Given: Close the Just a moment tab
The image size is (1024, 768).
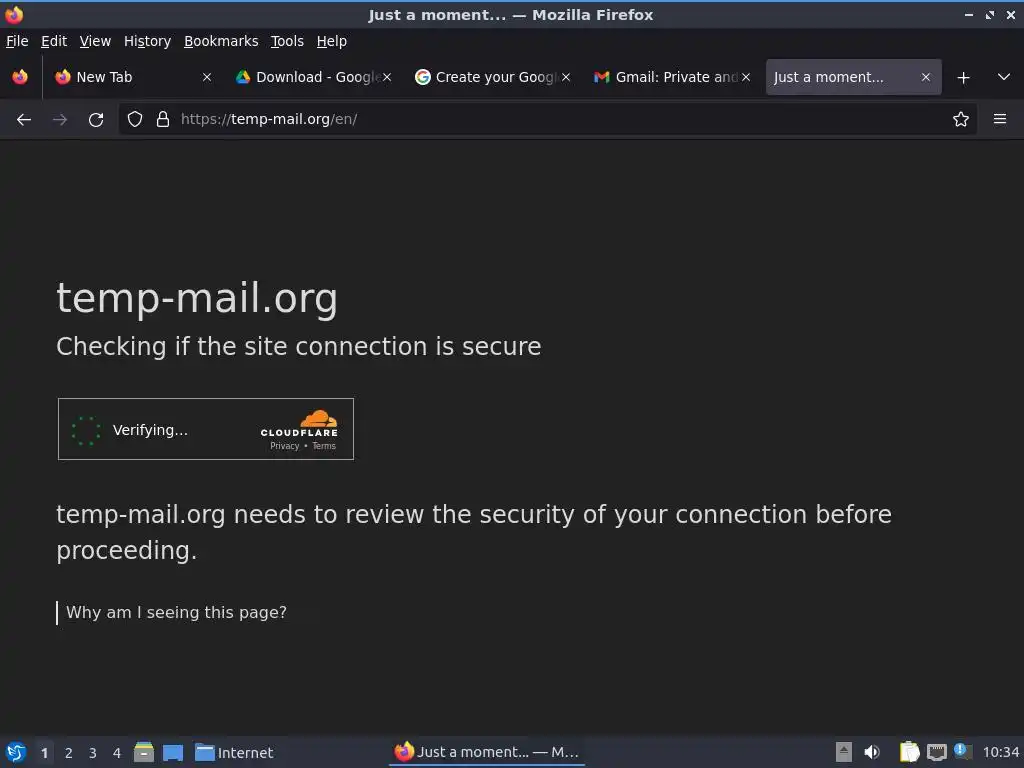Looking at the screenshot, I should tap(925, 77).
